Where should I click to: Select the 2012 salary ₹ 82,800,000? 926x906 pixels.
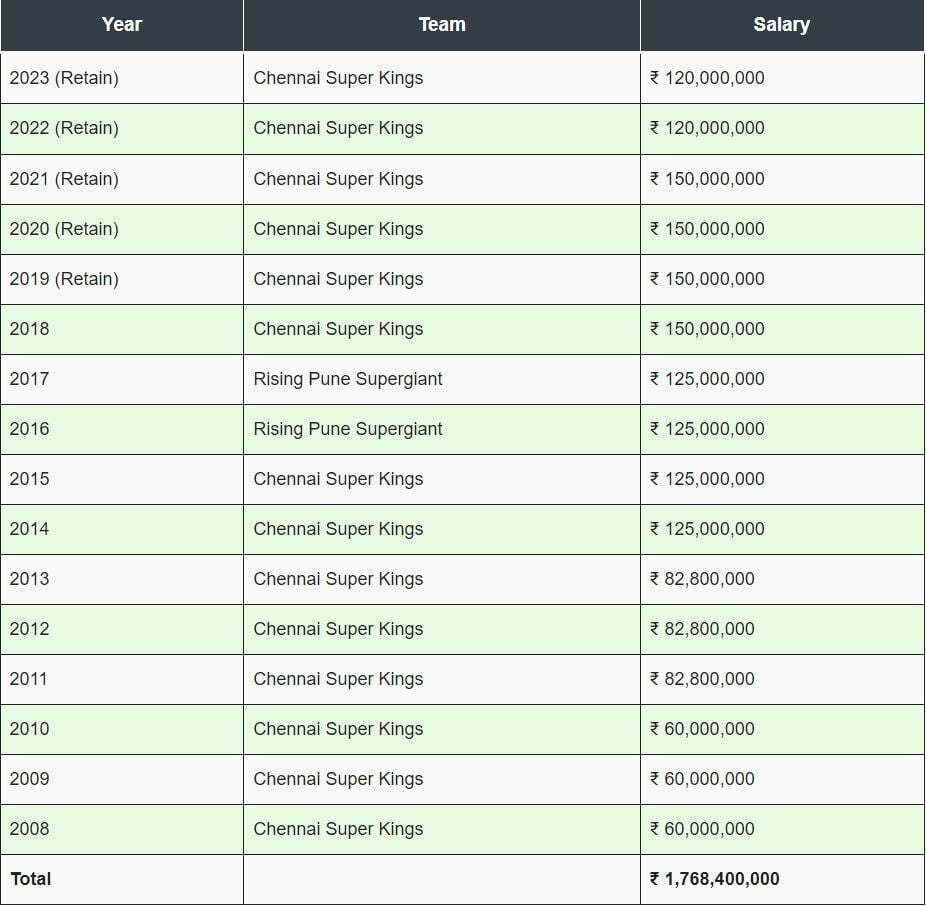pos(702,629)
